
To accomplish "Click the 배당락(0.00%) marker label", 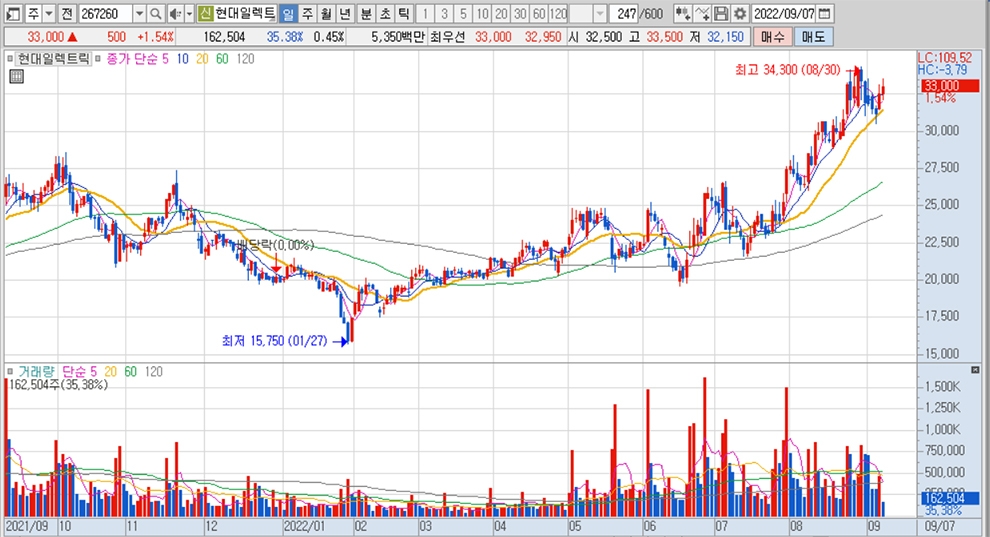I will pyautogui.click(x=275, y=245).
